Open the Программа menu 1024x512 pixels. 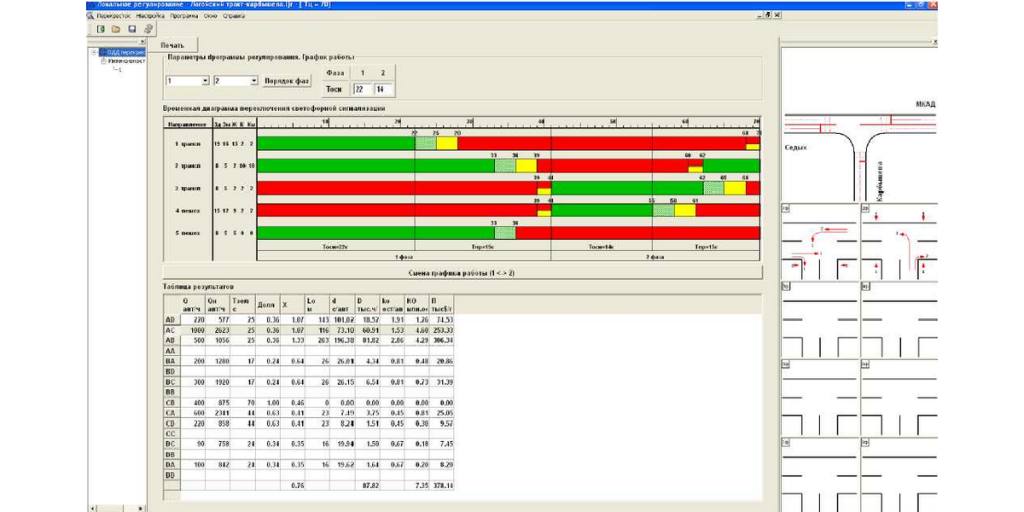[x=183, y=16]
